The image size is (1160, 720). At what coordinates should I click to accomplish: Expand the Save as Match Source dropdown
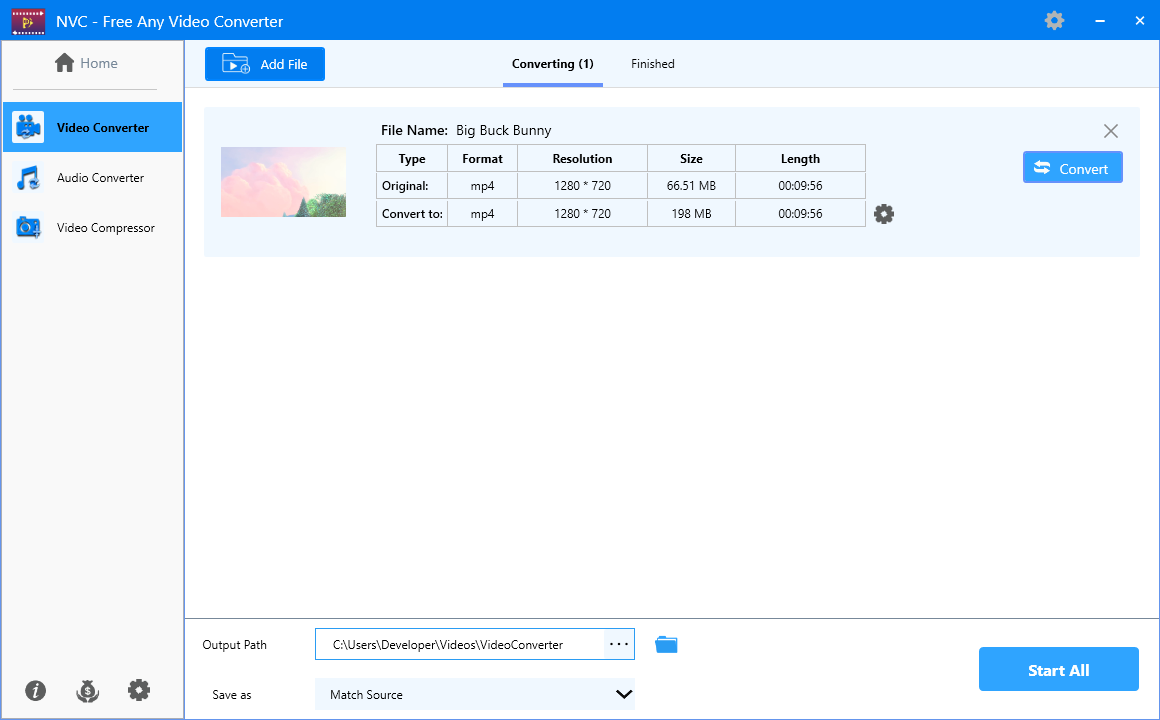coord(475,694)
